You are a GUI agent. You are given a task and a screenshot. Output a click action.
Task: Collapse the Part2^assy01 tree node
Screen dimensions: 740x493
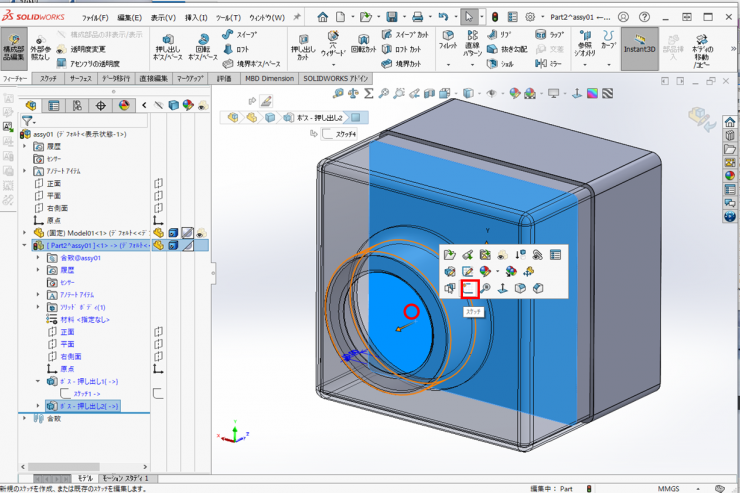(25, 245)
